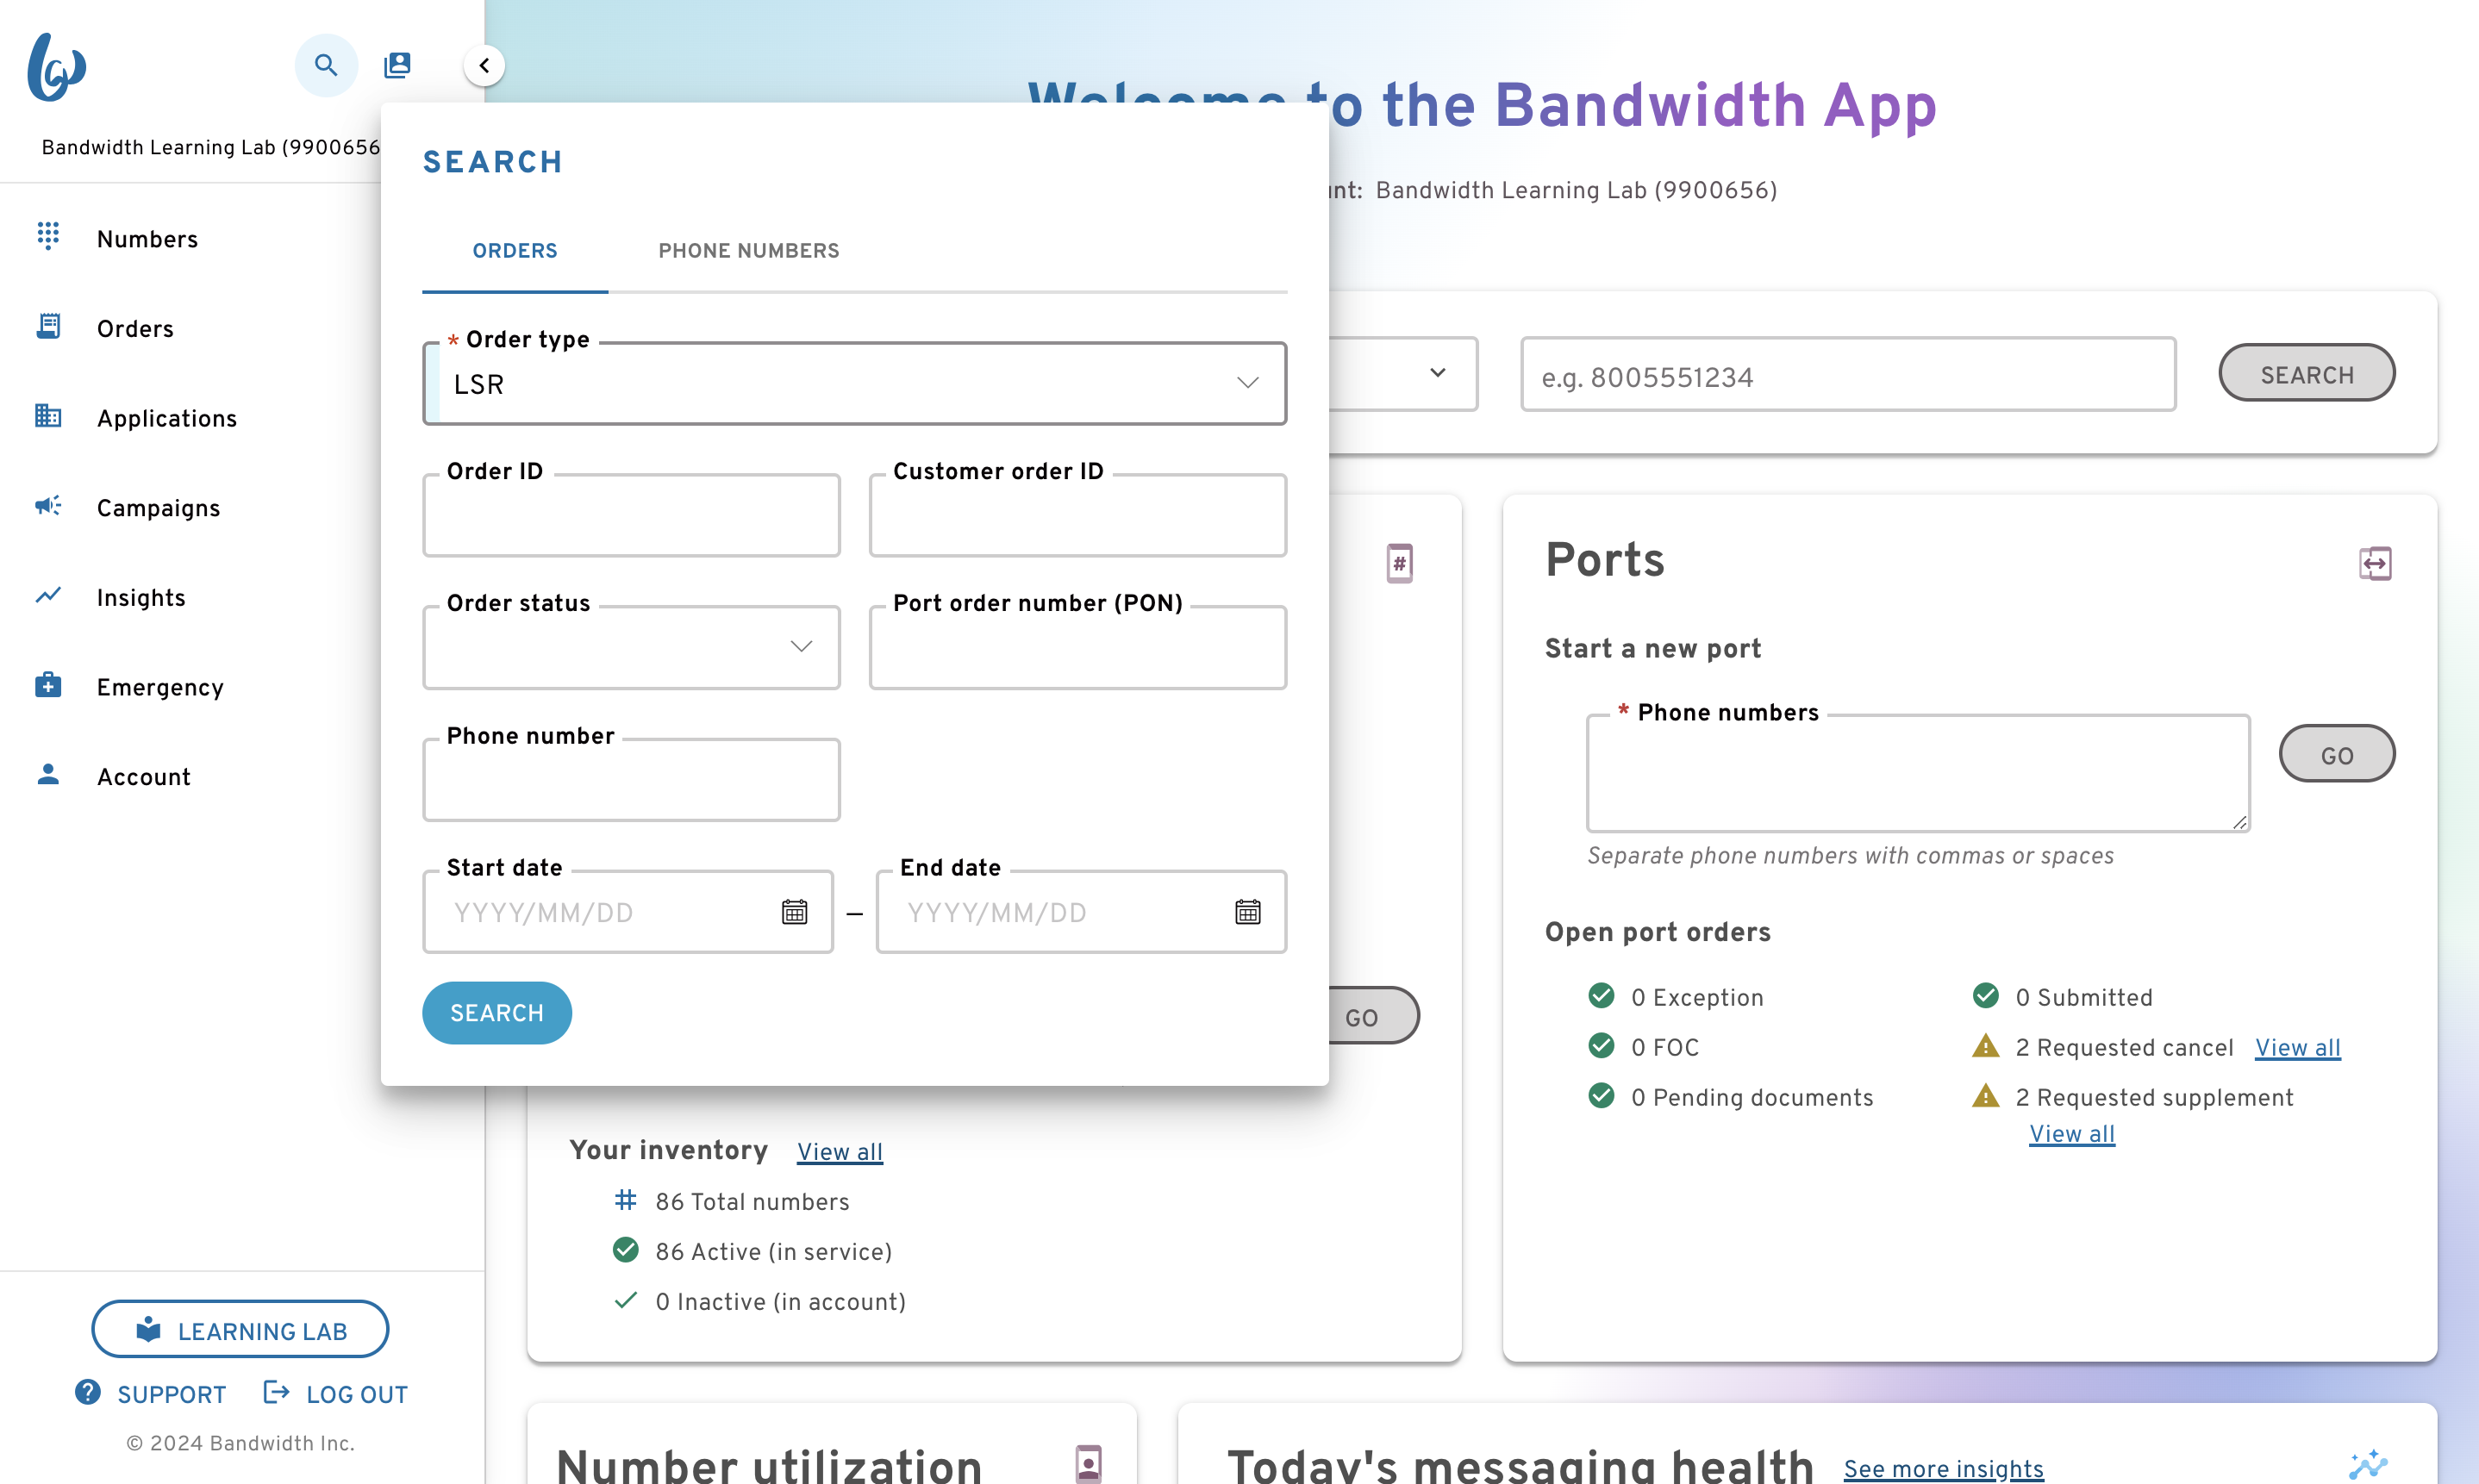
Task: Click the '0 FOC' status text
Action: pos(1665,1048)
